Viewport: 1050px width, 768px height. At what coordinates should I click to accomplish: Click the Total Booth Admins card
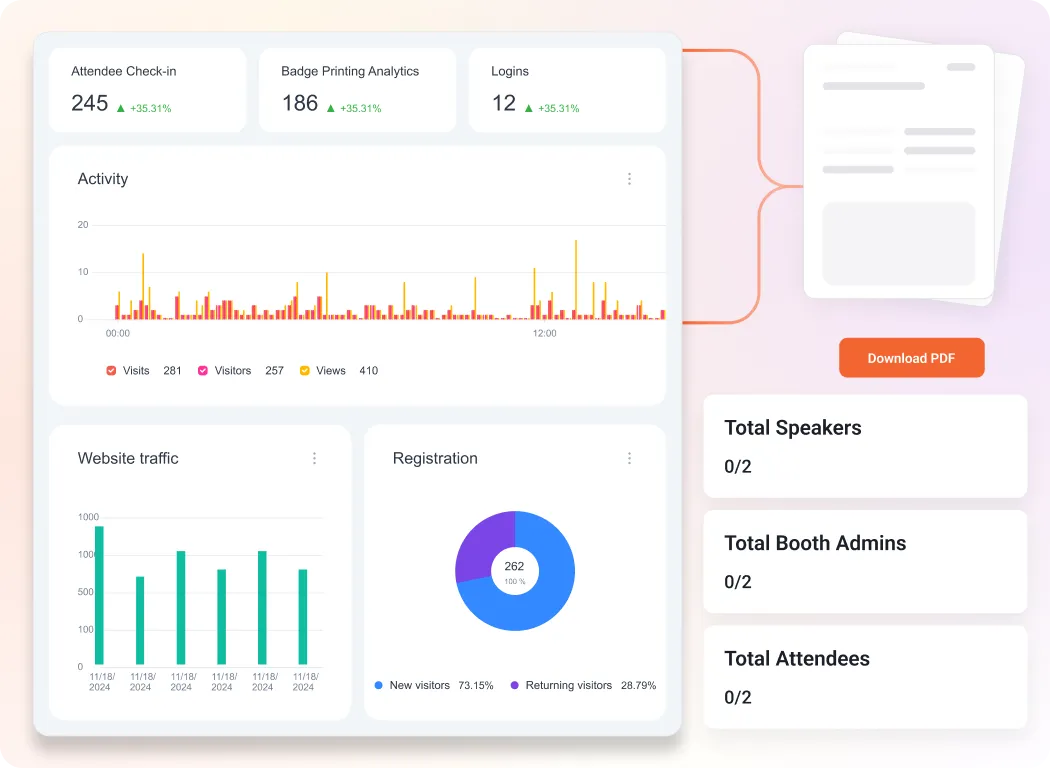[x=864, y=561]
